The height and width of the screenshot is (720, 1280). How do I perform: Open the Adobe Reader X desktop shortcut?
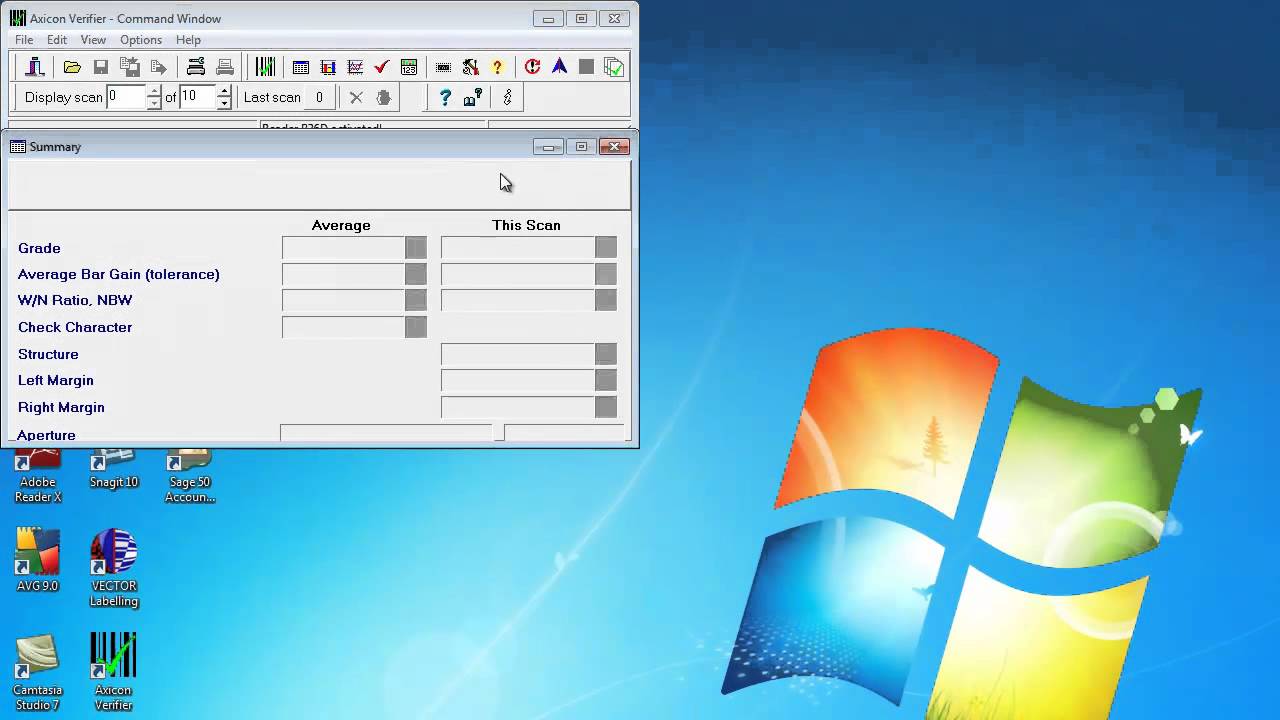click(x=38, y=477)
